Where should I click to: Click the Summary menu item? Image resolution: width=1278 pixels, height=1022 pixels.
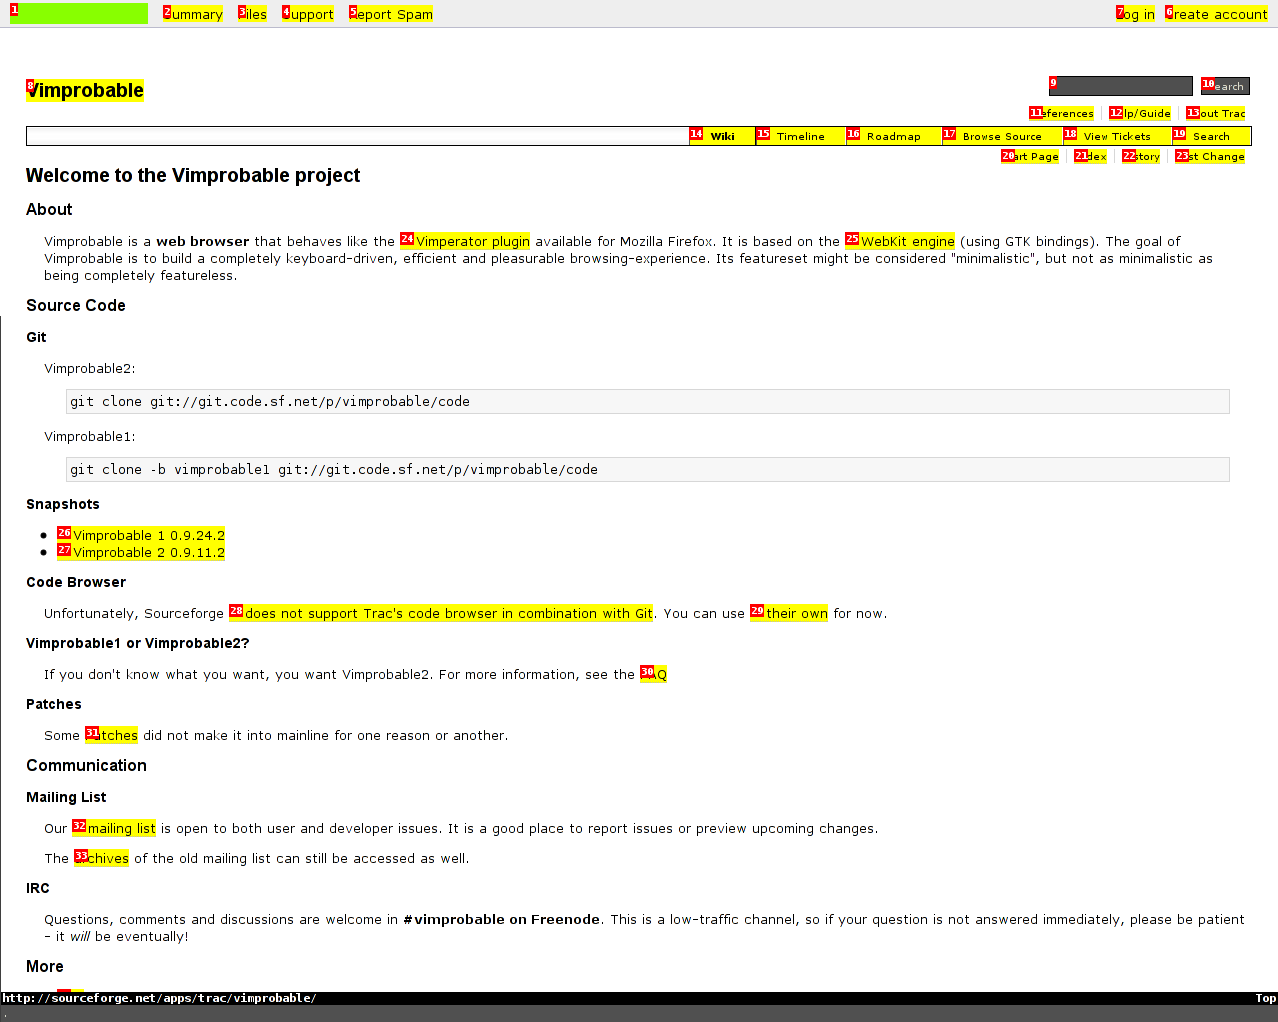tap(196, 14)
